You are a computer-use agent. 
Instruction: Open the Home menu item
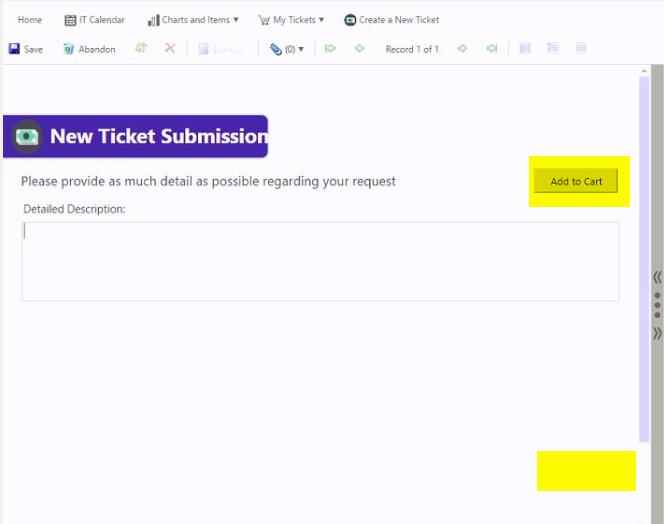[x=30, y=20]
